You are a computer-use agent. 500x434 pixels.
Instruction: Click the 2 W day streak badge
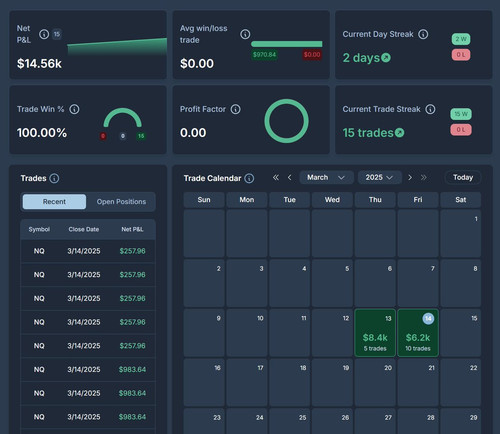coord(461,39)
